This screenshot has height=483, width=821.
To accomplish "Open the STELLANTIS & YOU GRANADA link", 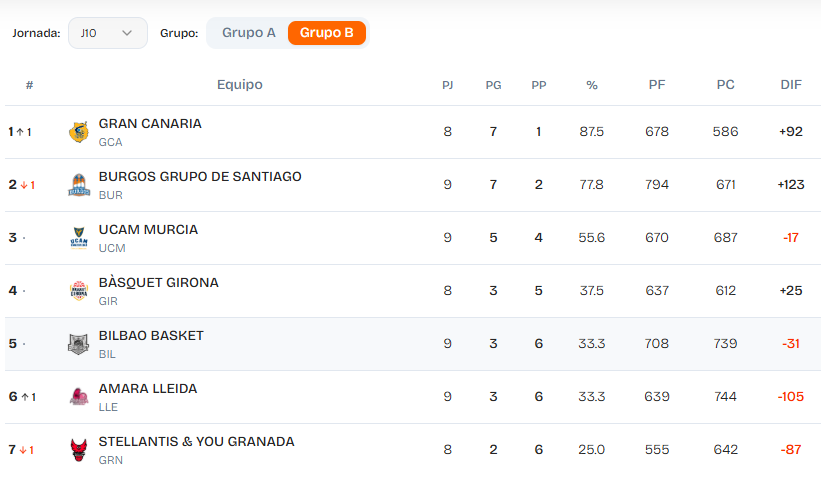I will [196, 442].
